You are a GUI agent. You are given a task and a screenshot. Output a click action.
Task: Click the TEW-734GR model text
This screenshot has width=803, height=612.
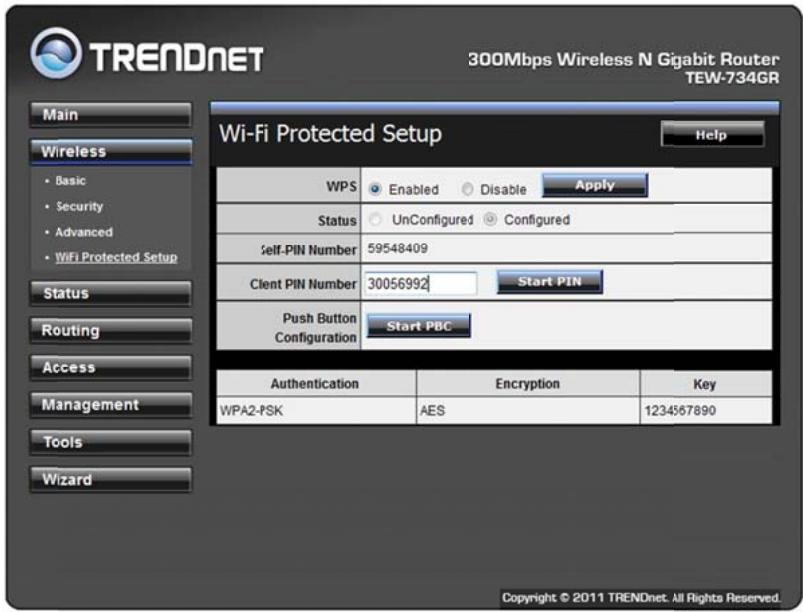pyautogui.click(x=732, y=78)
